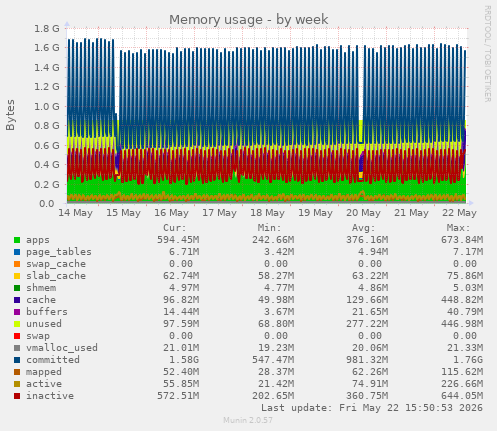Click the orange swap_cache legend swatch

click(x=17, y=264)
